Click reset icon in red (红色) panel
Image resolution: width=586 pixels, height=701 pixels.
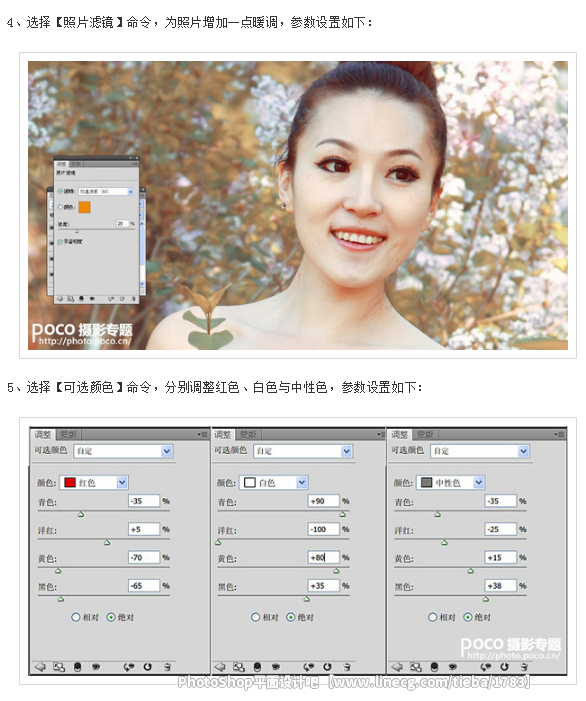[148, 667]
